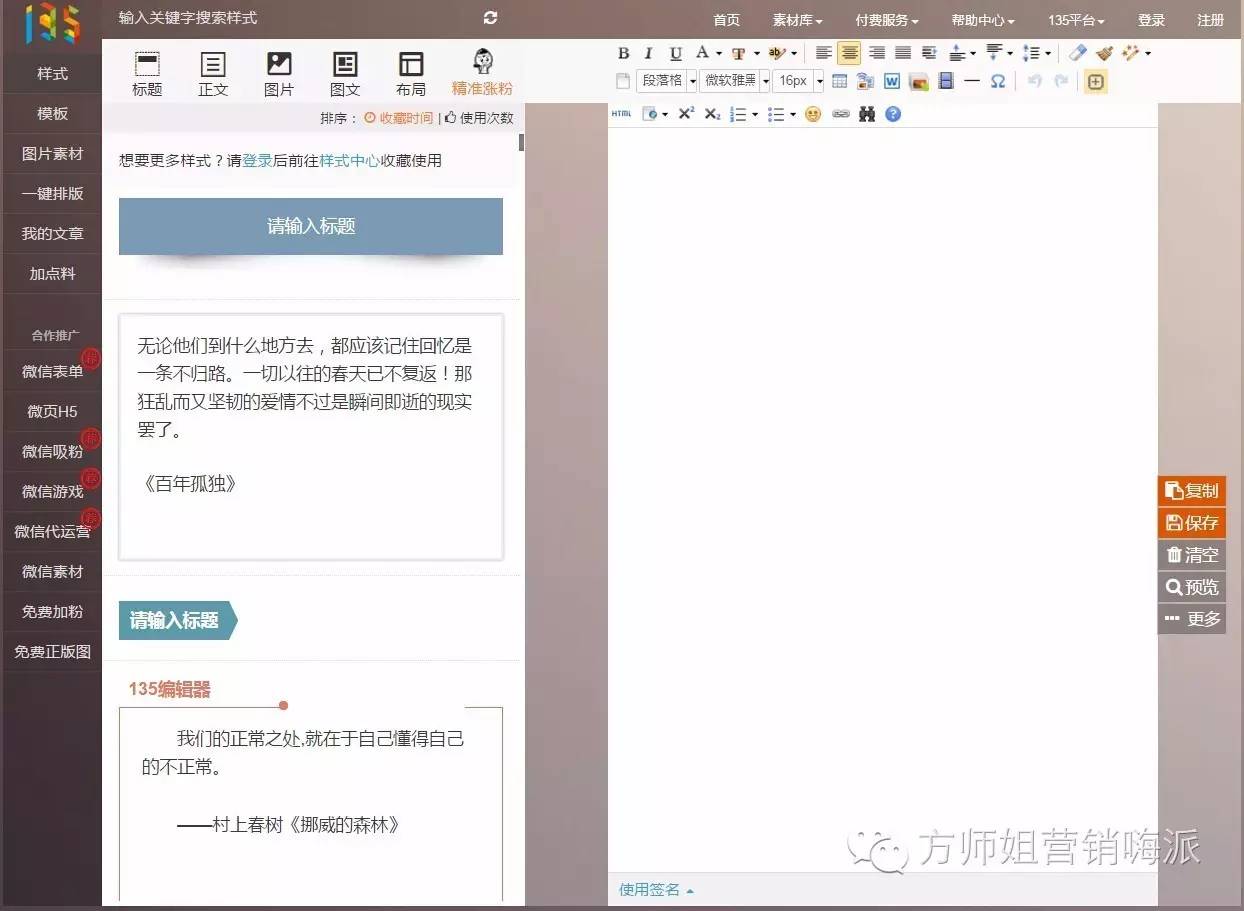Toggle bold formatting on selected text
Screen dimensions: 1244x911
pos(623,53)
